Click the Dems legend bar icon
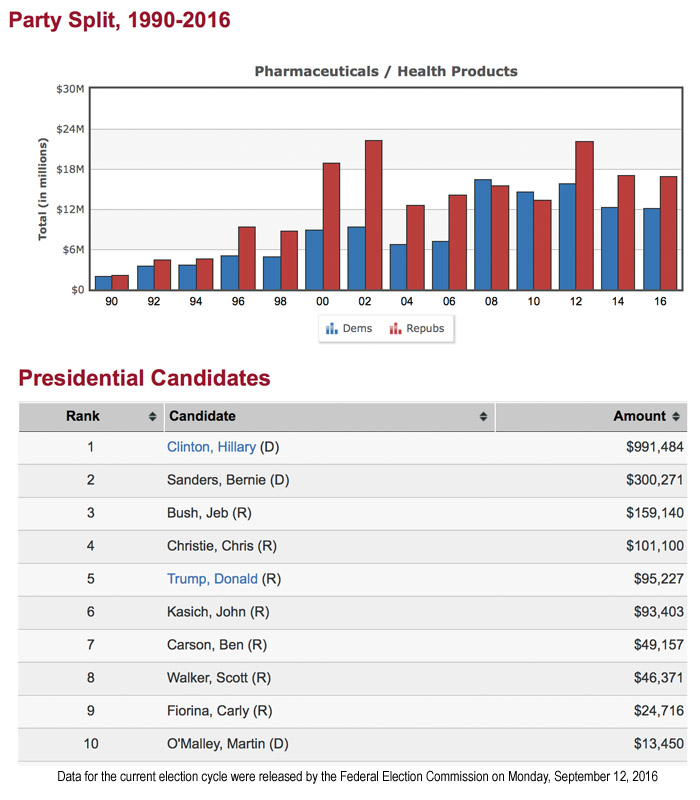The image size is (700, 800). [x=332, y=328]
